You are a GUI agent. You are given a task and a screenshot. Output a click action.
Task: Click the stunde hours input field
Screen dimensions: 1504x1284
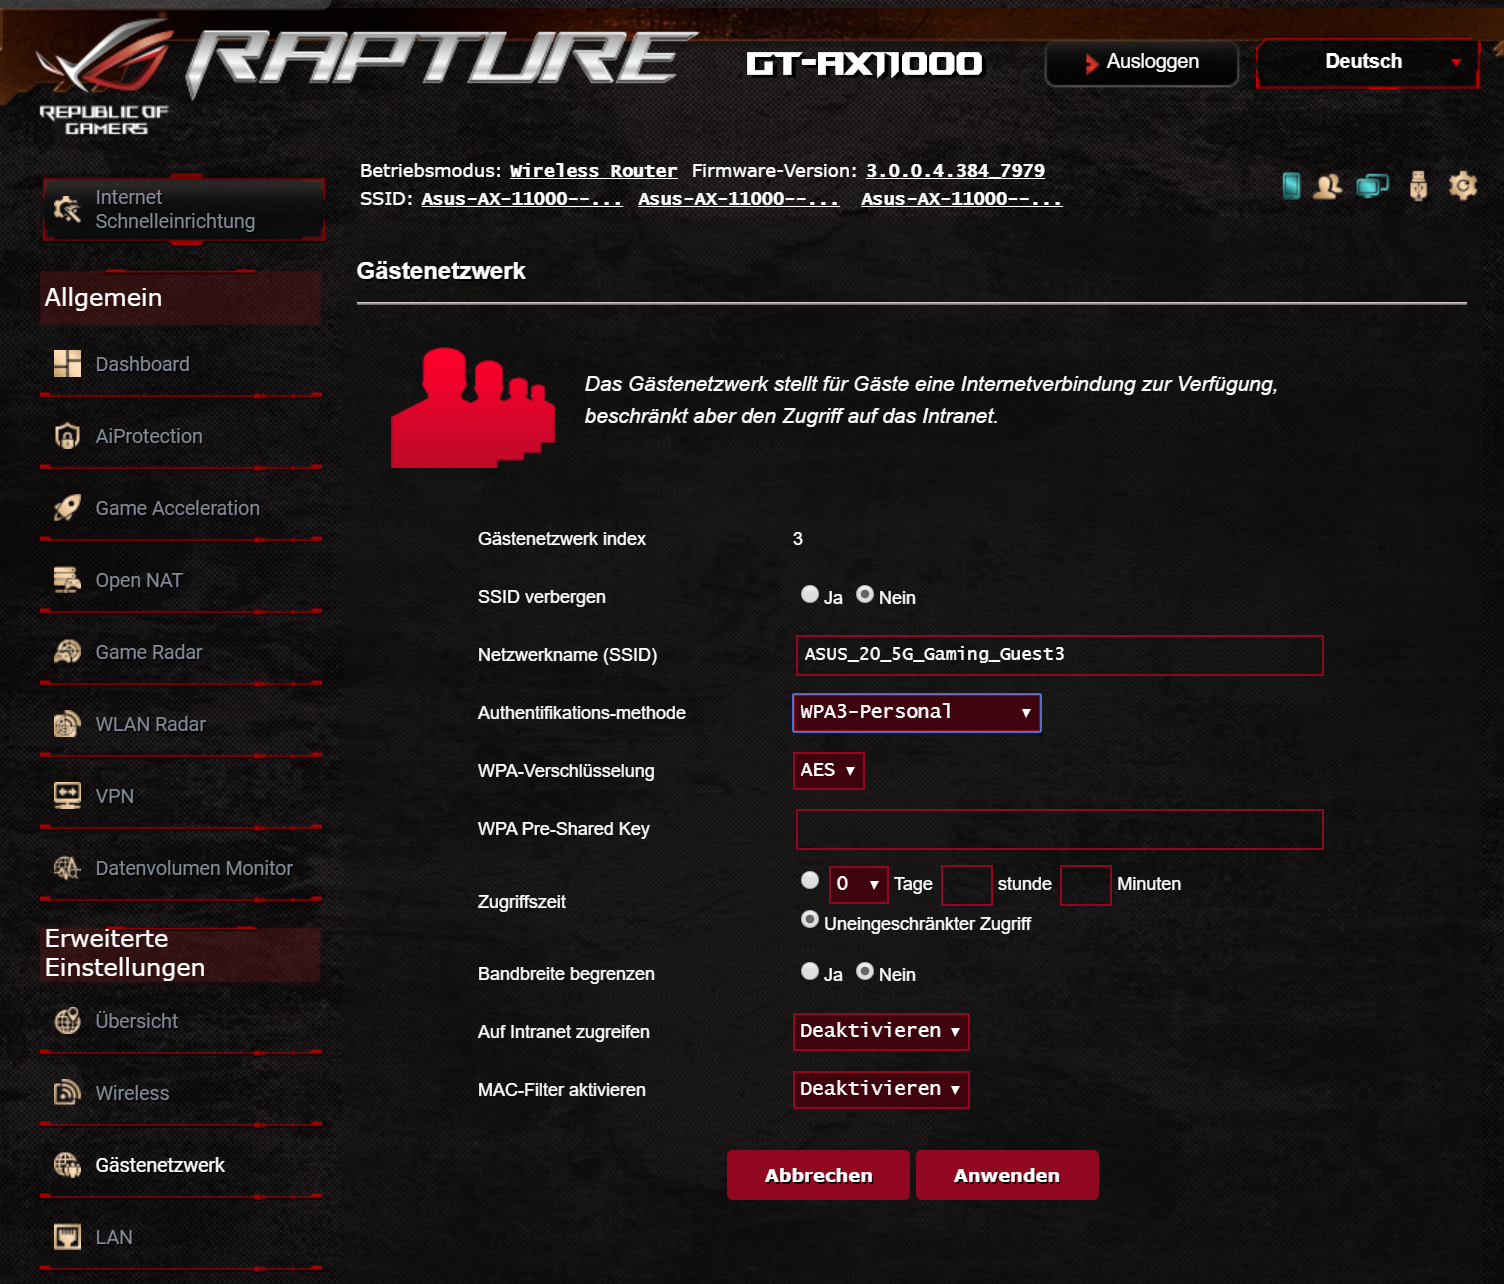967,885
